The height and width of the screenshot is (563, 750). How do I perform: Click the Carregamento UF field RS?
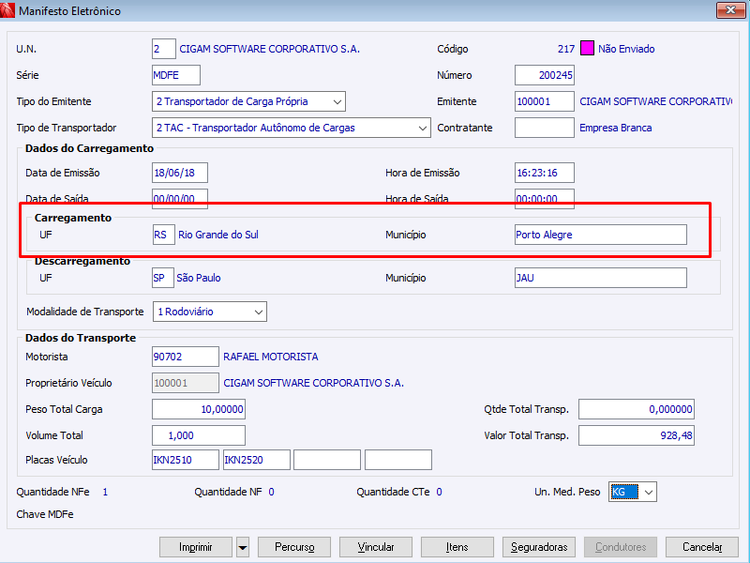[164, 235]
